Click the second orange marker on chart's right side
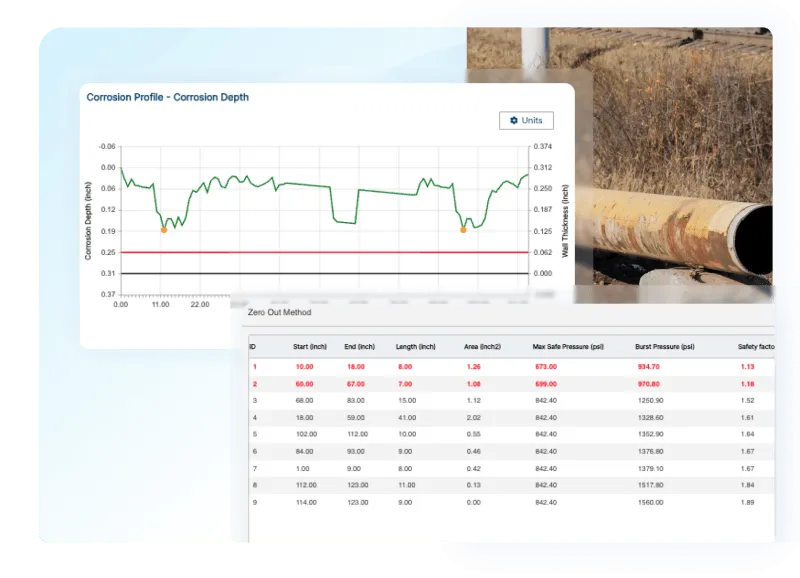The height and width of the screenshot is (578, 800). point(463,230)
